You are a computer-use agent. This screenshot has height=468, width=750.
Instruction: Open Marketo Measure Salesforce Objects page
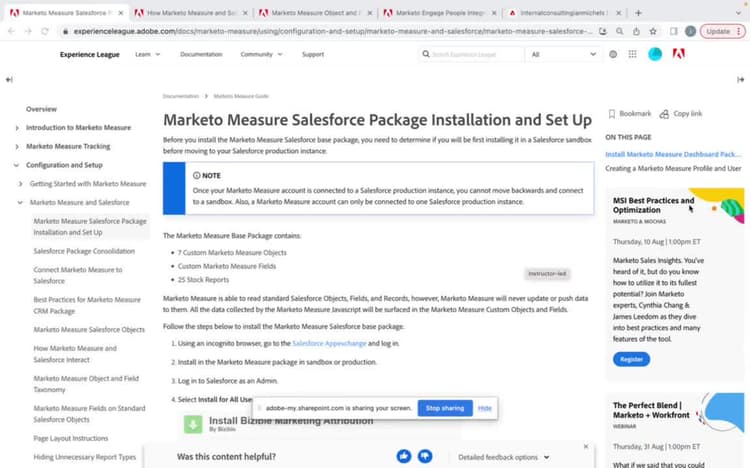[x=89, y=330]
